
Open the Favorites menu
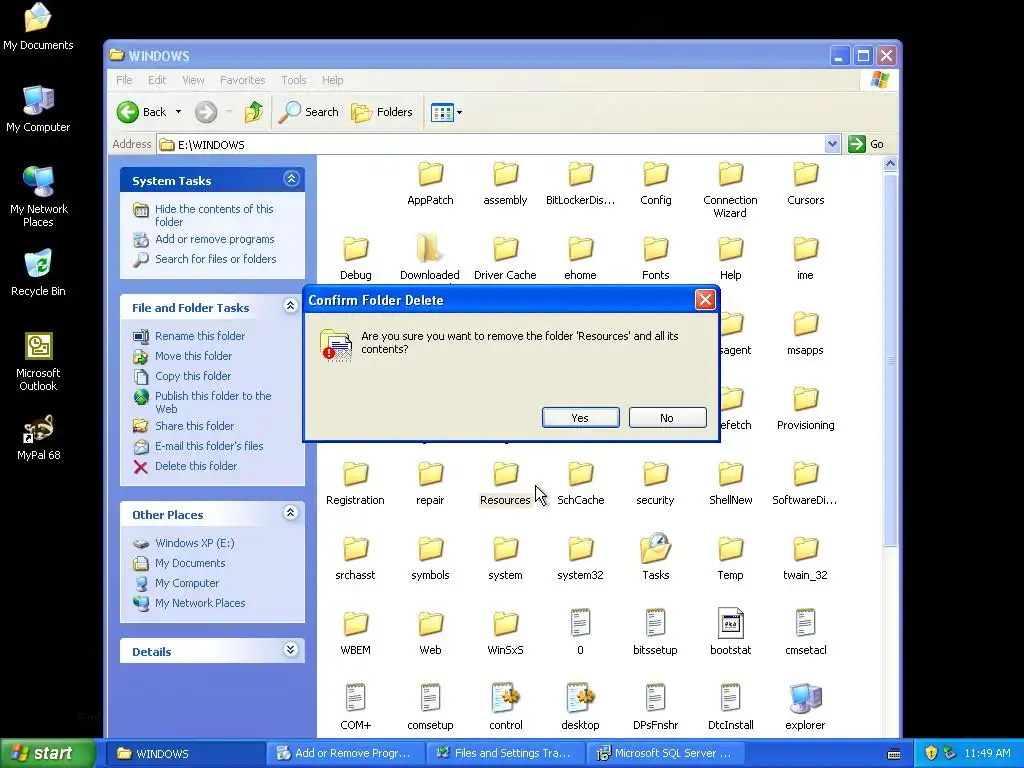(x=242, y=80)
